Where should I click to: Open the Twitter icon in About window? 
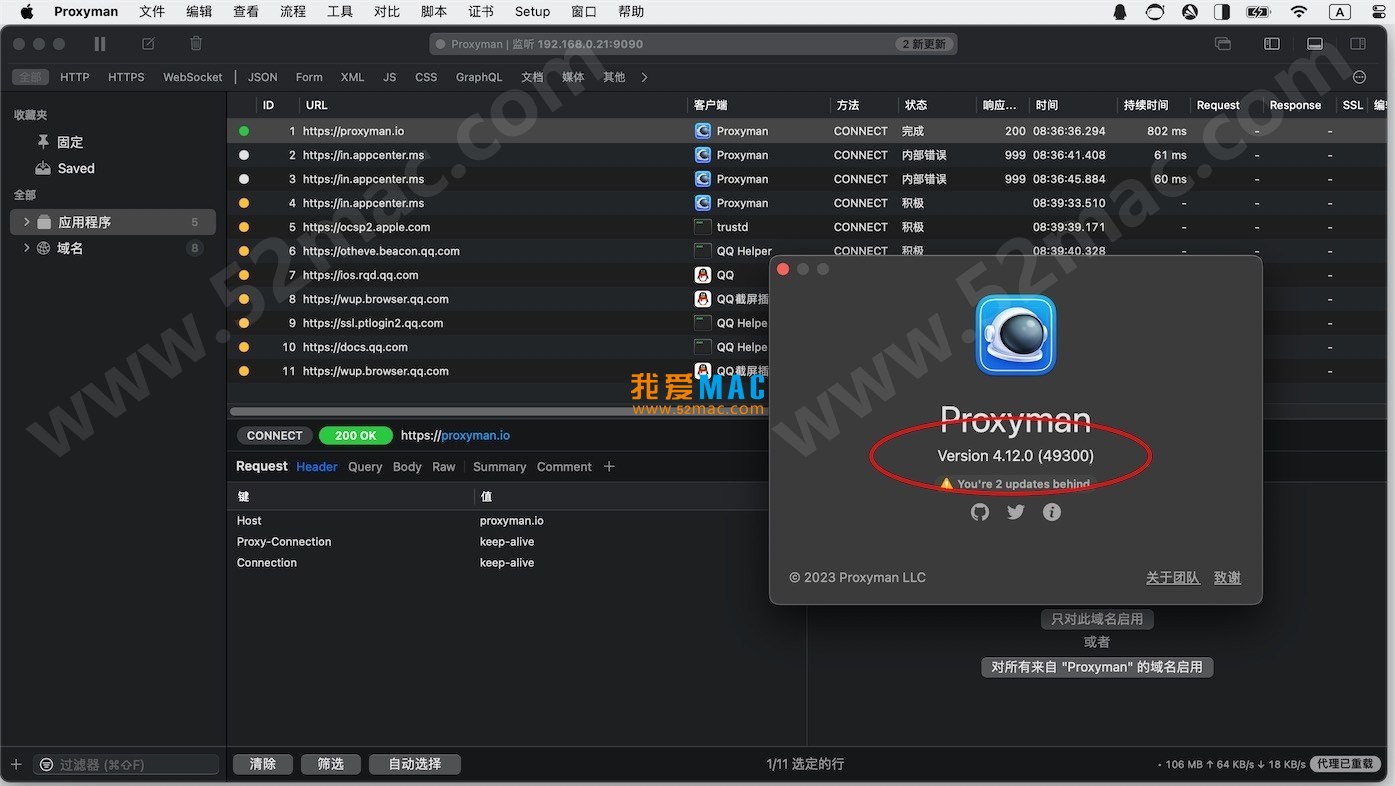click(1016, 512)
